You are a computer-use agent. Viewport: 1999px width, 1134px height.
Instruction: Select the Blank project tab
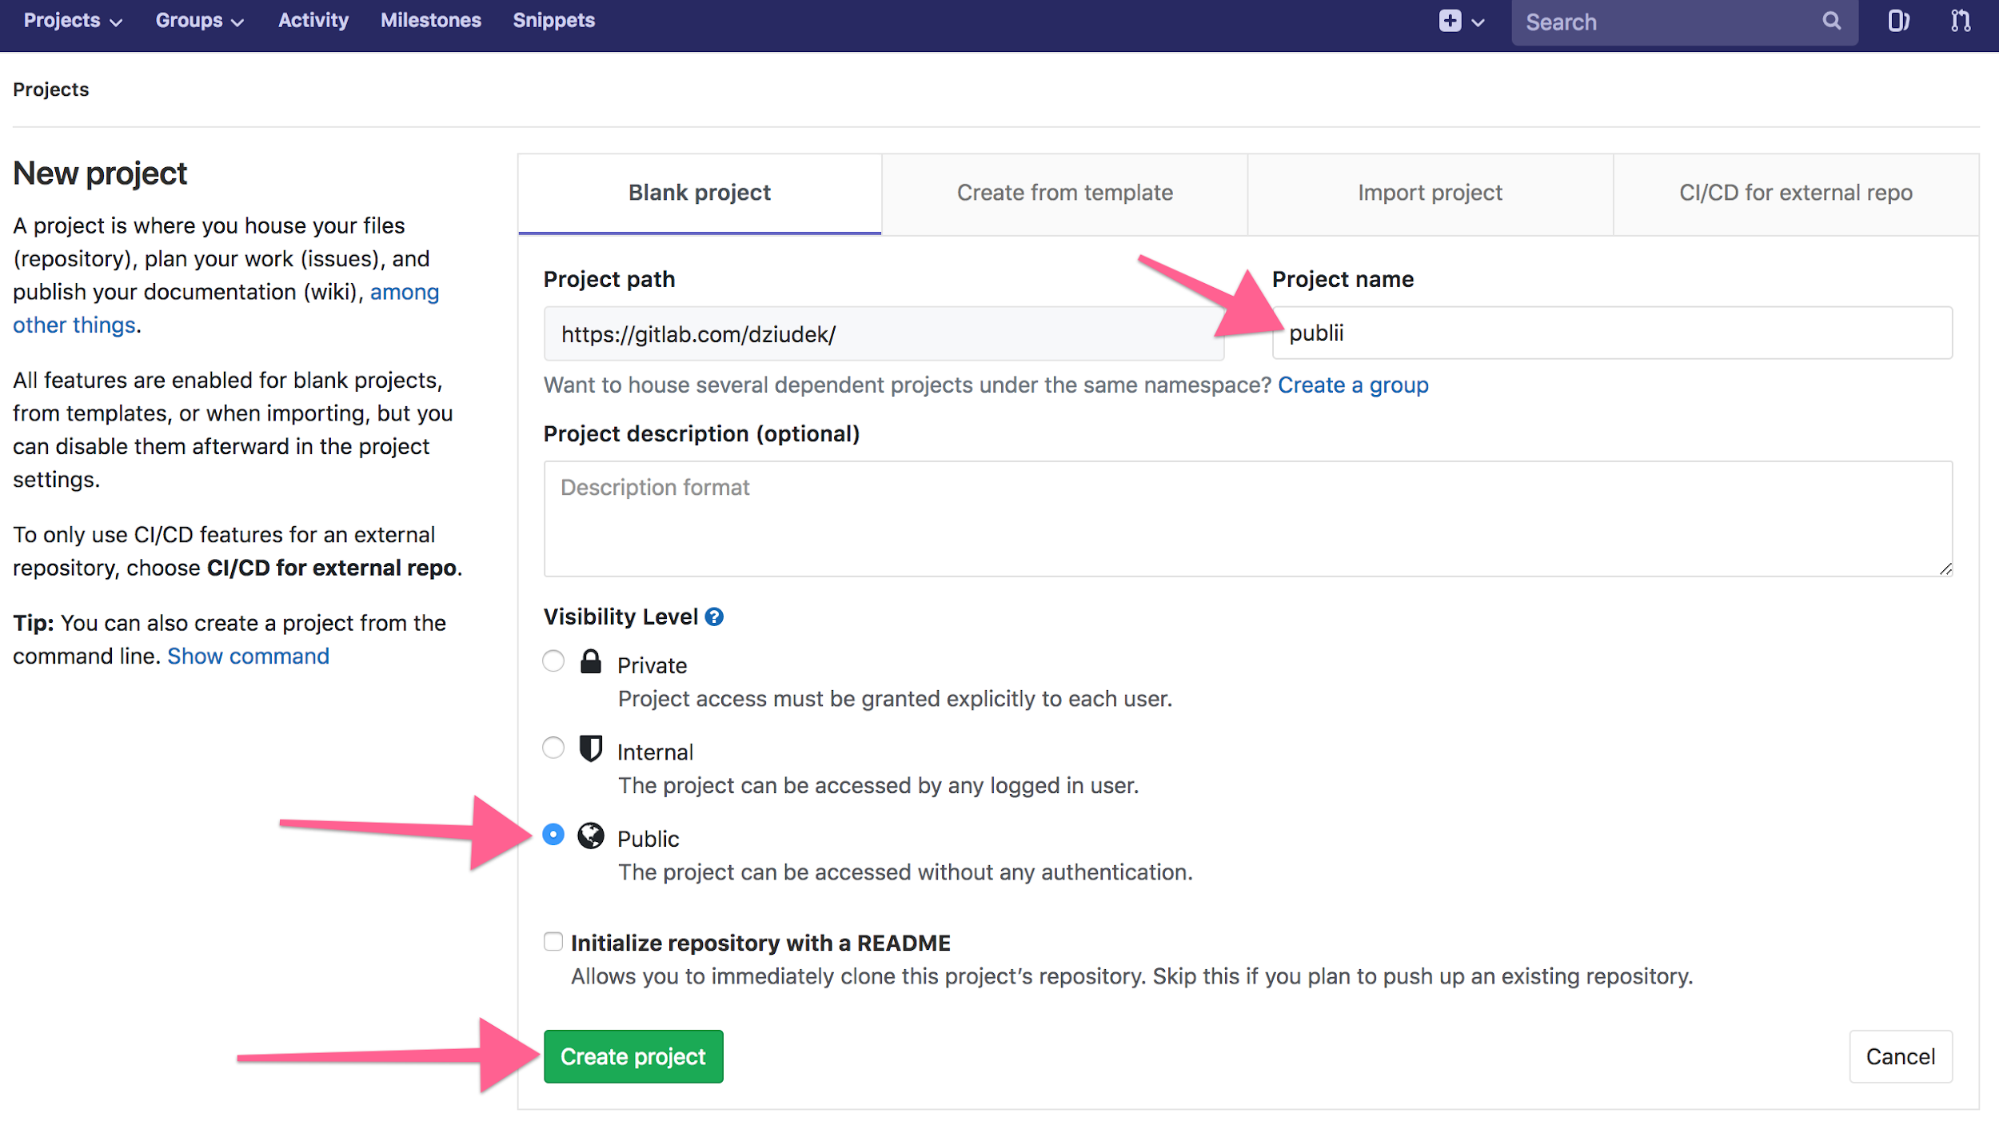coord(699,192)
